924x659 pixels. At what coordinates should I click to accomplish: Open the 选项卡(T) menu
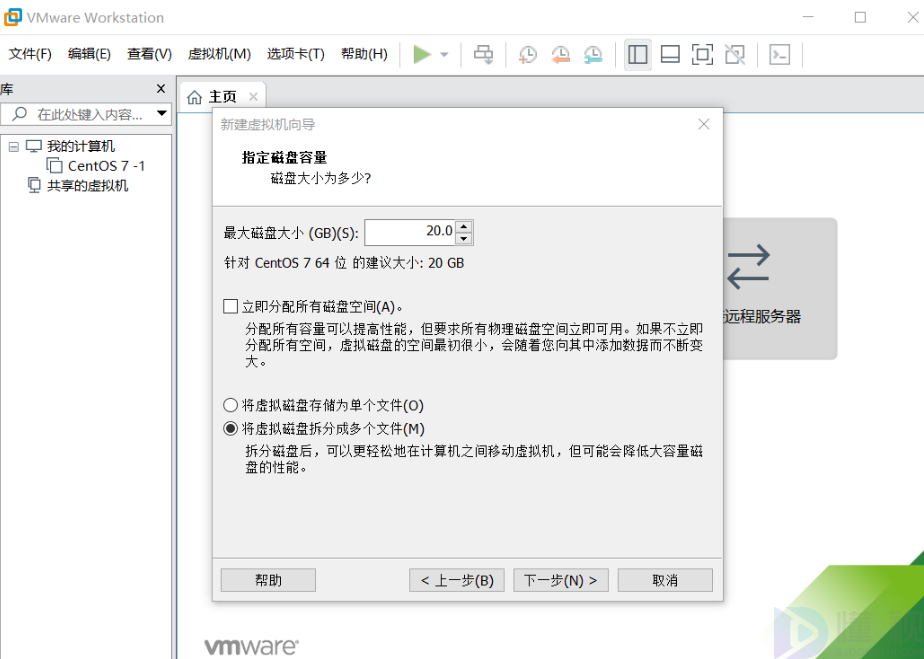(x=295, y=54)
